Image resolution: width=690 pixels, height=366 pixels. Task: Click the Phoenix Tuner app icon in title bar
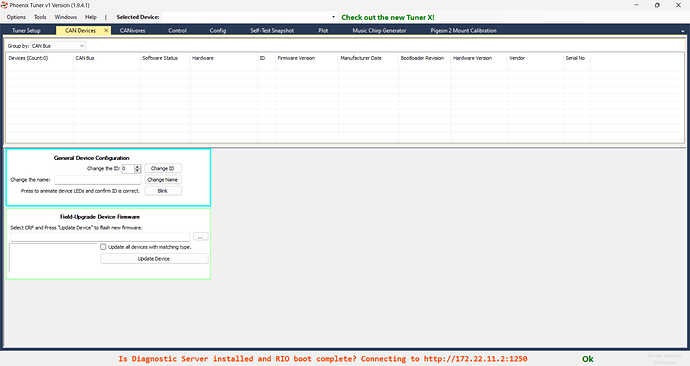click(4, 5)
